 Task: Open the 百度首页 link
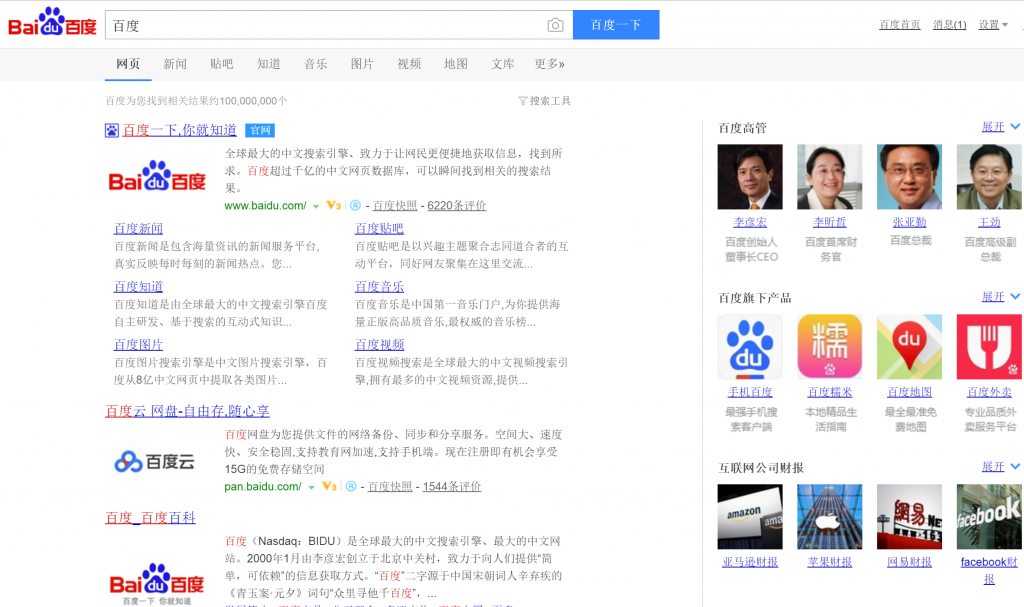(x=900, y=25)
